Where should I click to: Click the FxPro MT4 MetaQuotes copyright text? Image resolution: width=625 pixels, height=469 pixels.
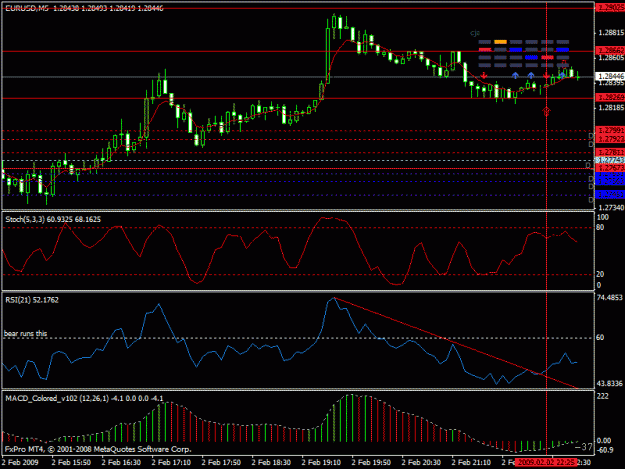98,449
